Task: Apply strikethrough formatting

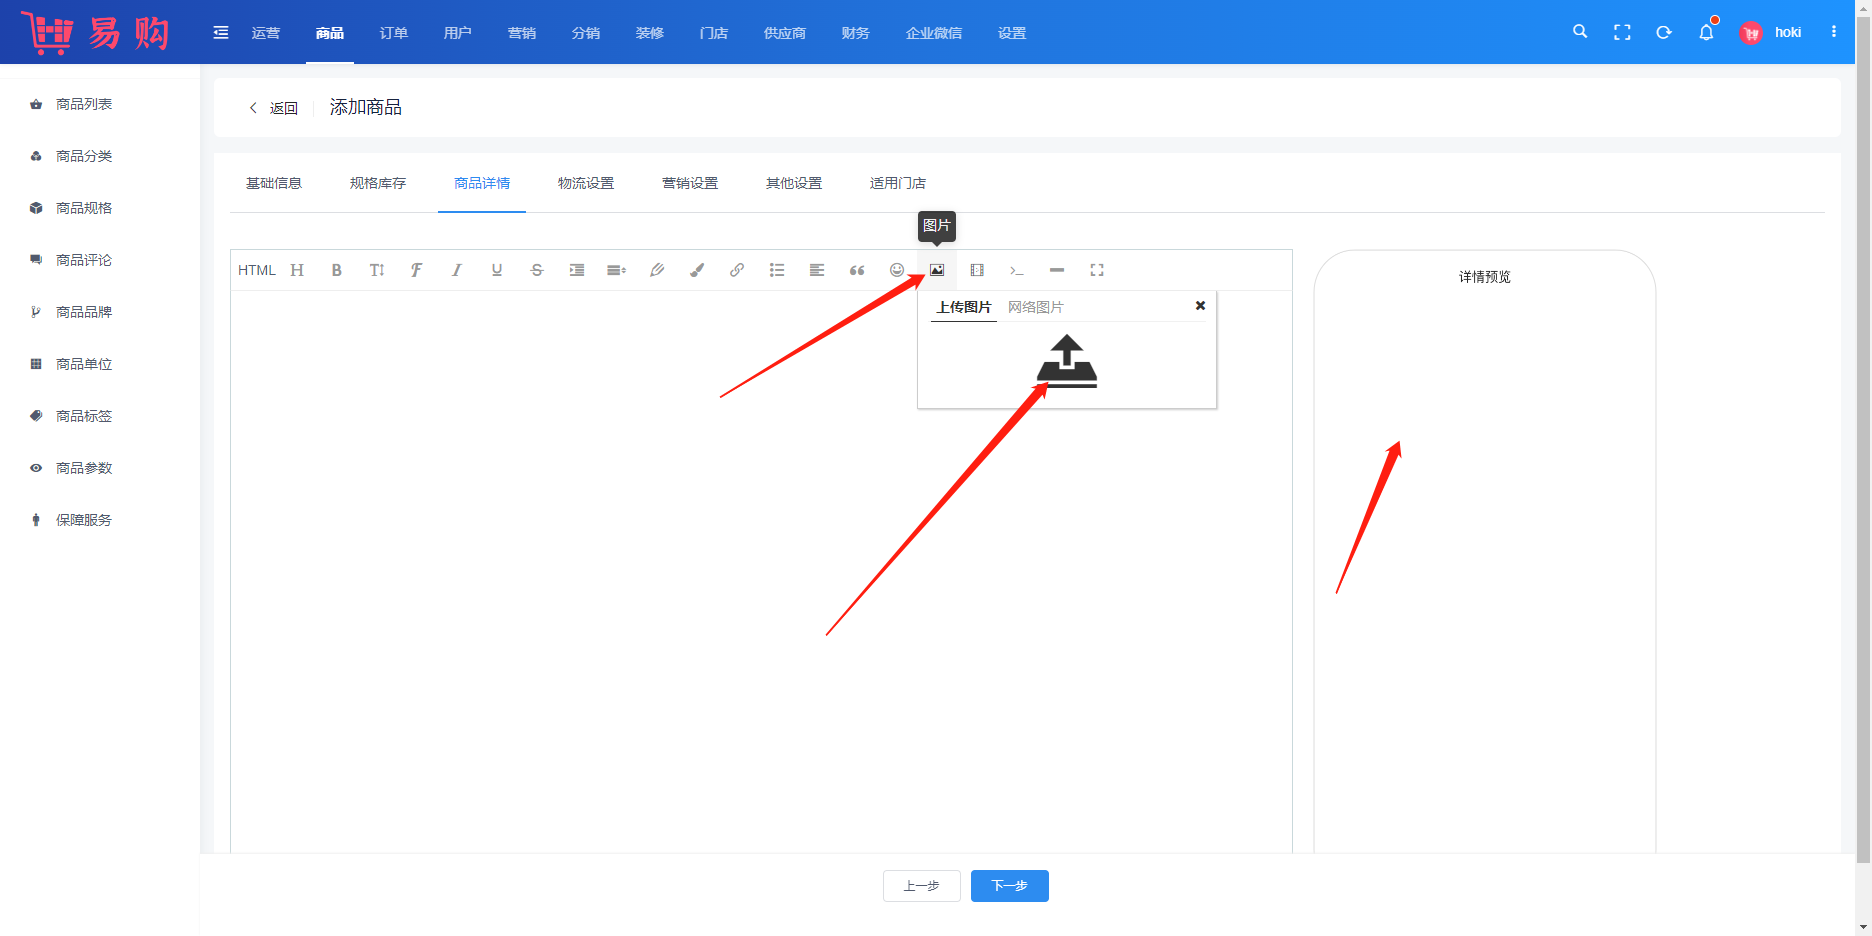Action: (537, 270)
